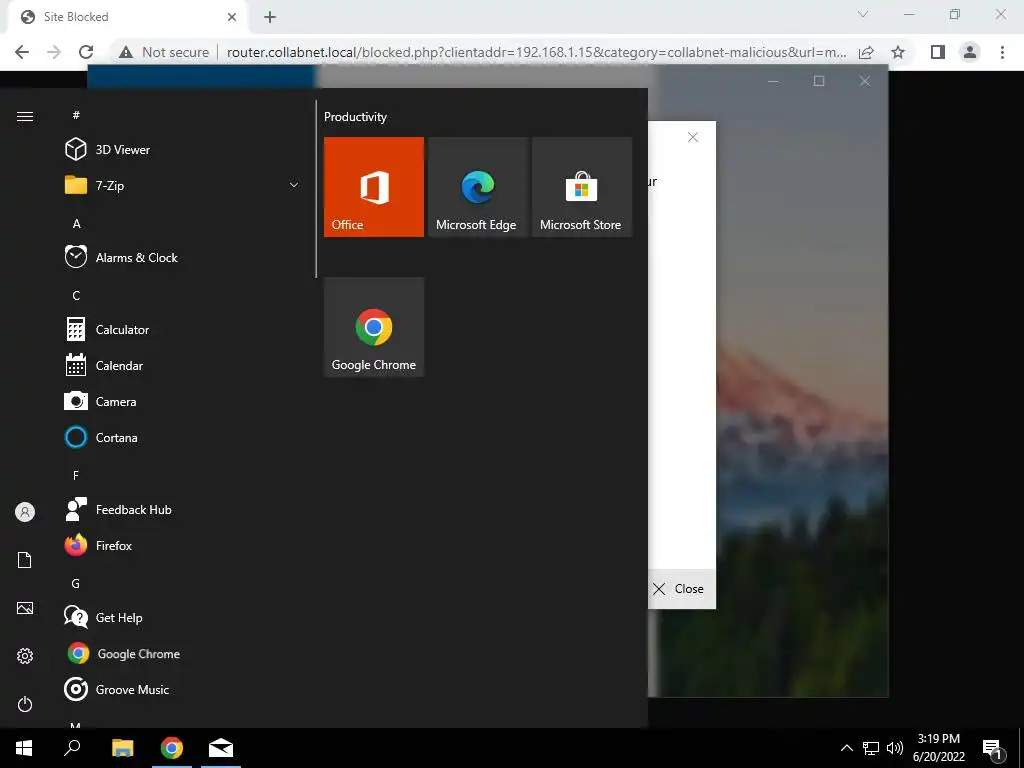Bookmark this page with the star

[899, 52]
